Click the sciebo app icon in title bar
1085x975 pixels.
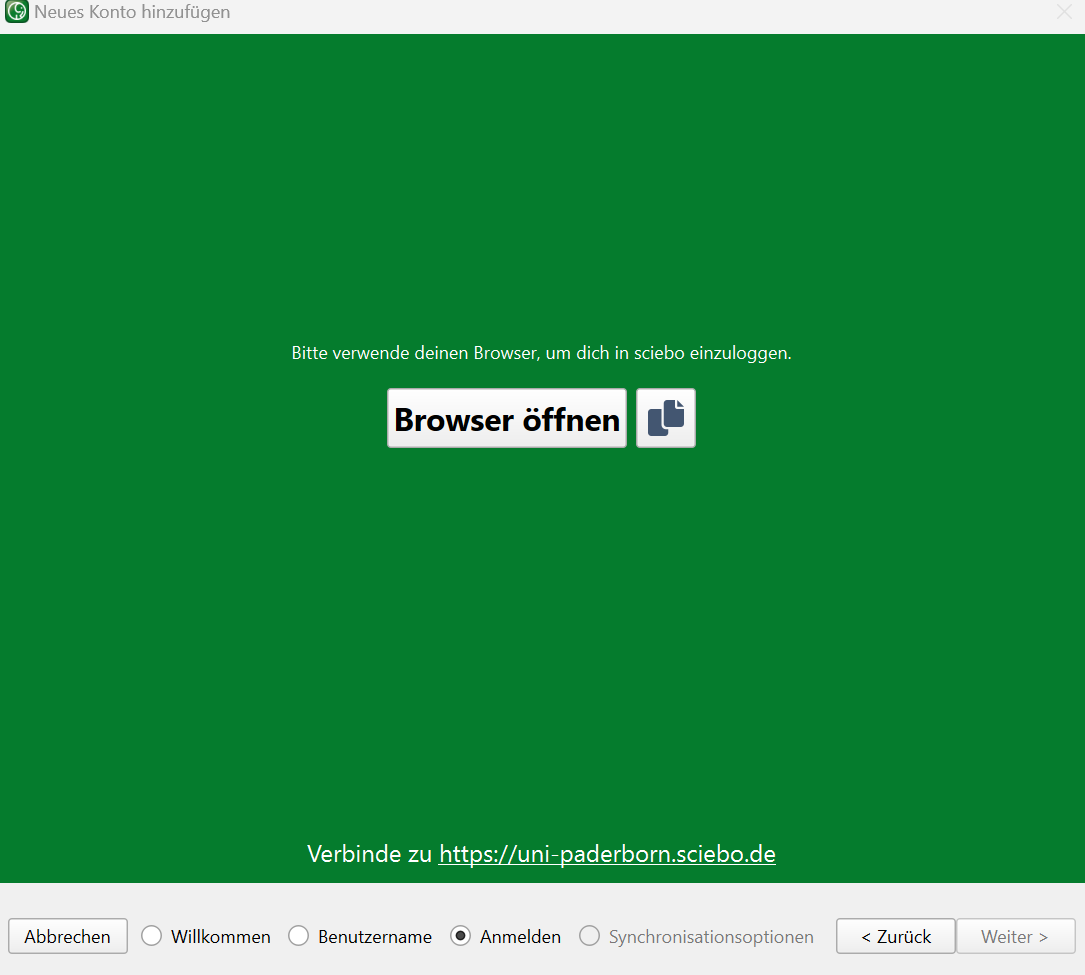pos(17,13)
